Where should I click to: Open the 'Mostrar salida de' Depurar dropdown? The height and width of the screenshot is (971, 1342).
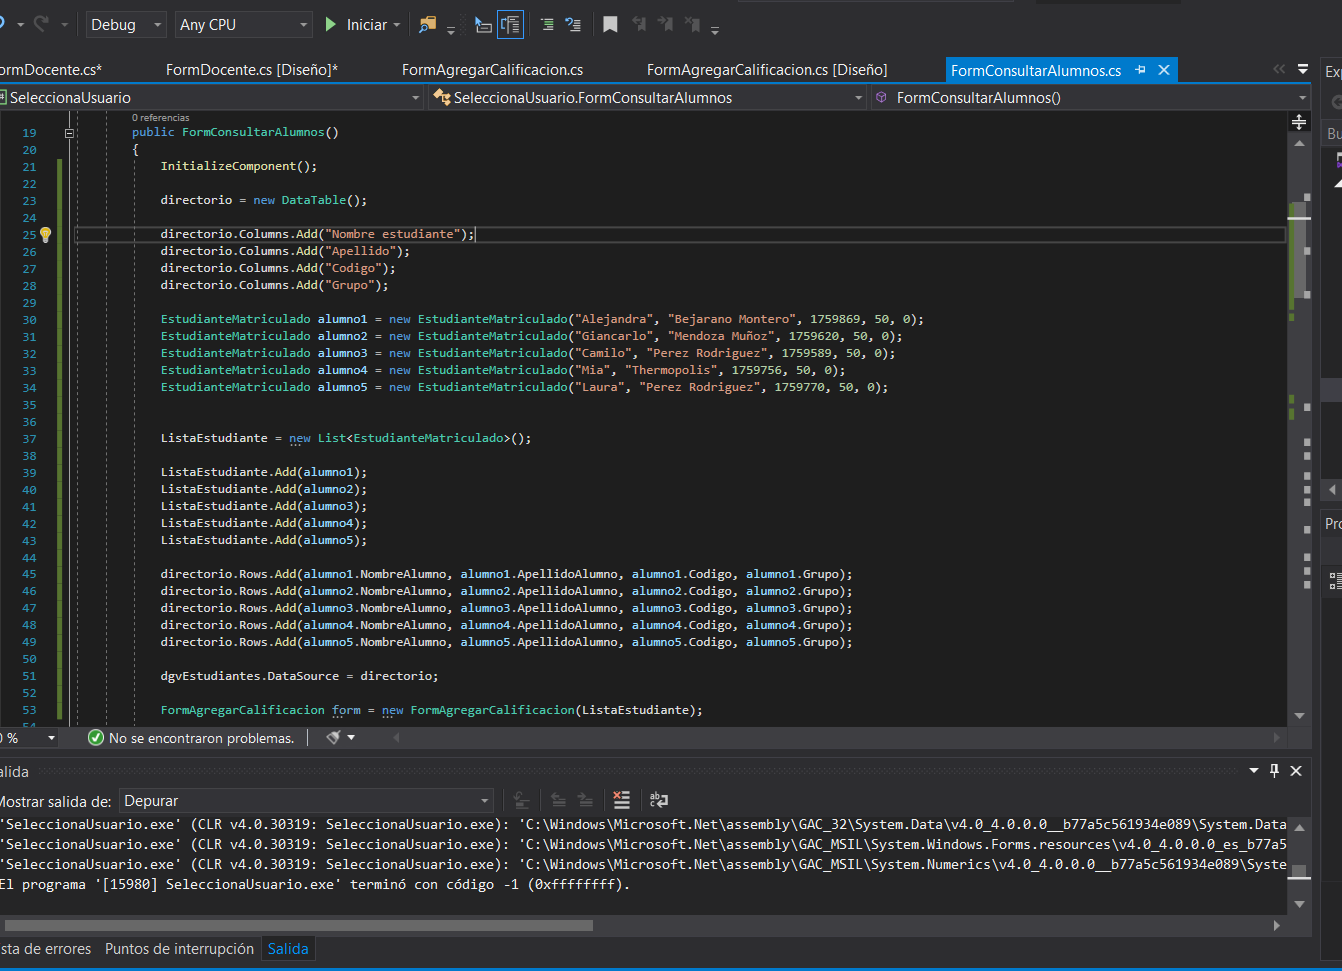coord(307,800)
